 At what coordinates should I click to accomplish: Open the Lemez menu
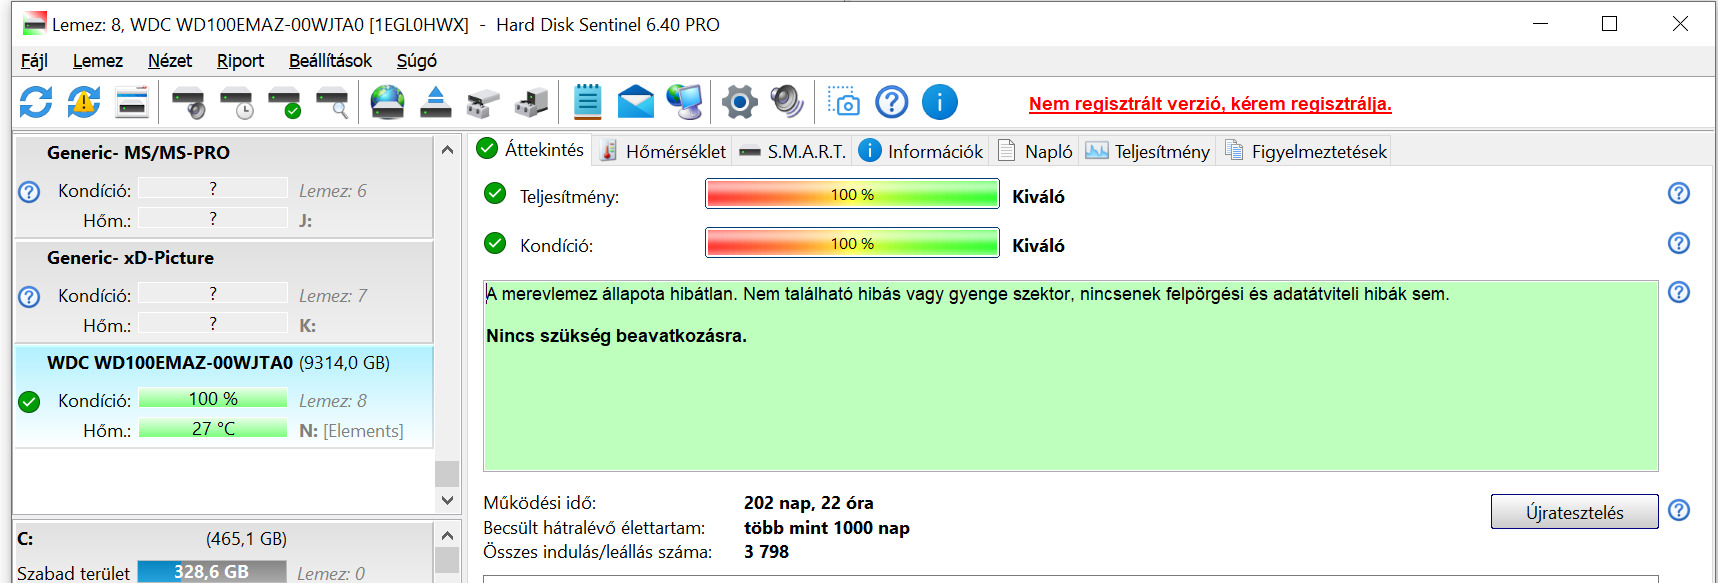[98, 61]
